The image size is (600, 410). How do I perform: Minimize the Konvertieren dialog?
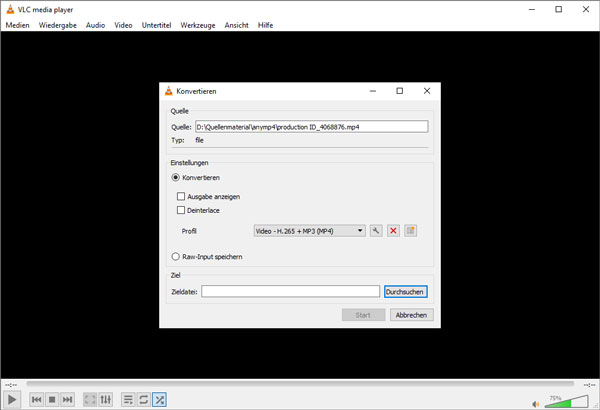click(x=373, y=91)
